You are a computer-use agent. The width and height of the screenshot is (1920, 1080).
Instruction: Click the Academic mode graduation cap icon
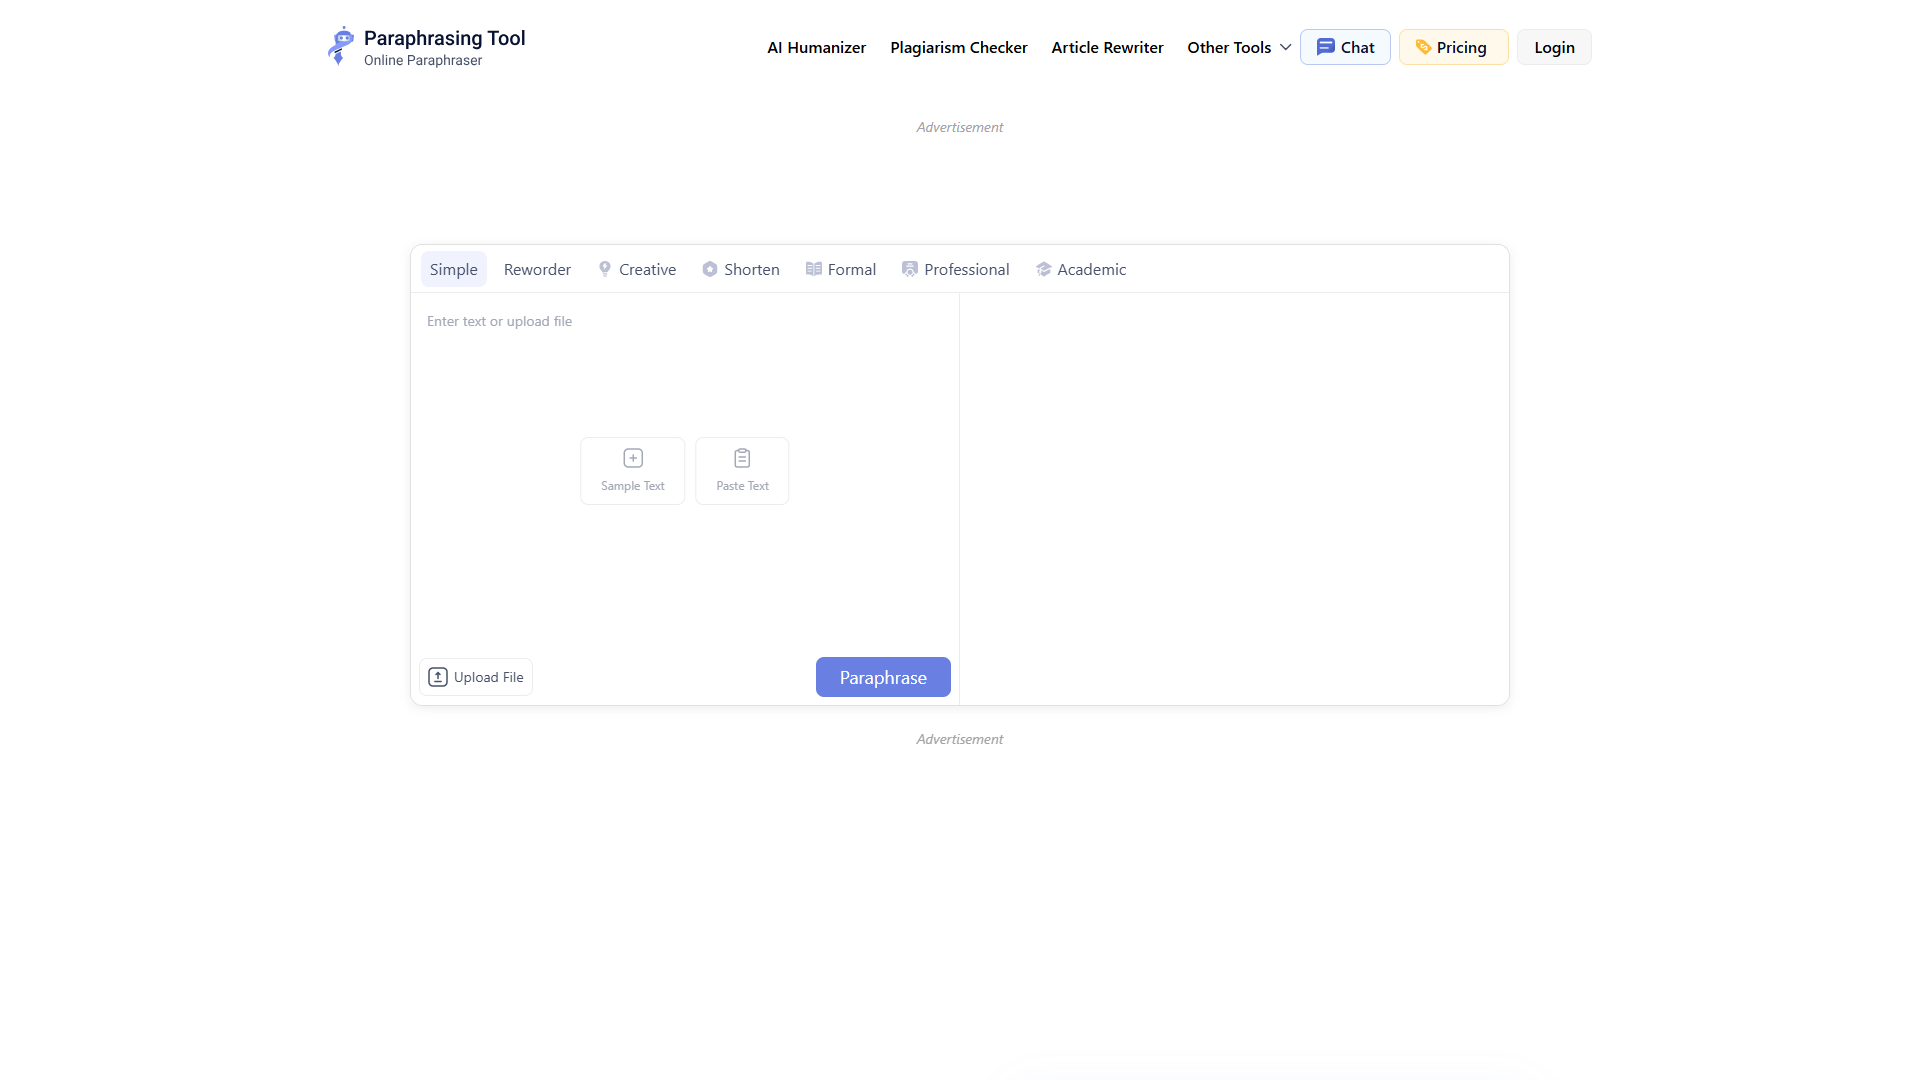pos(1044,269)
